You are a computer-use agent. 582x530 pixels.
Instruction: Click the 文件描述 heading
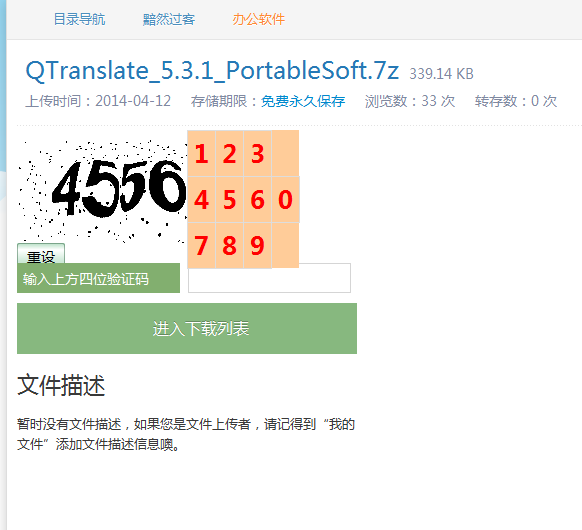tap(61, 385)
